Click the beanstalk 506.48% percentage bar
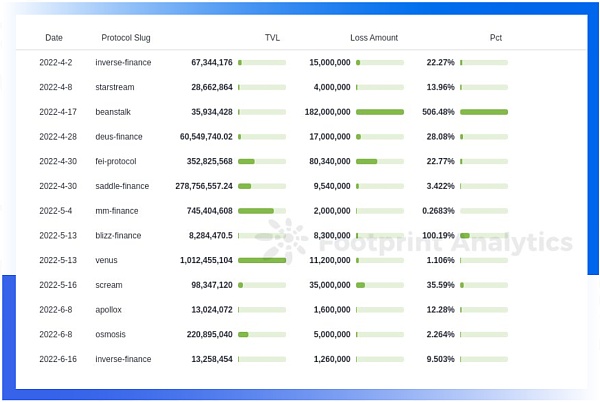Image resolution: width=600 pixels, height=402 pixels. click(484, 112)
